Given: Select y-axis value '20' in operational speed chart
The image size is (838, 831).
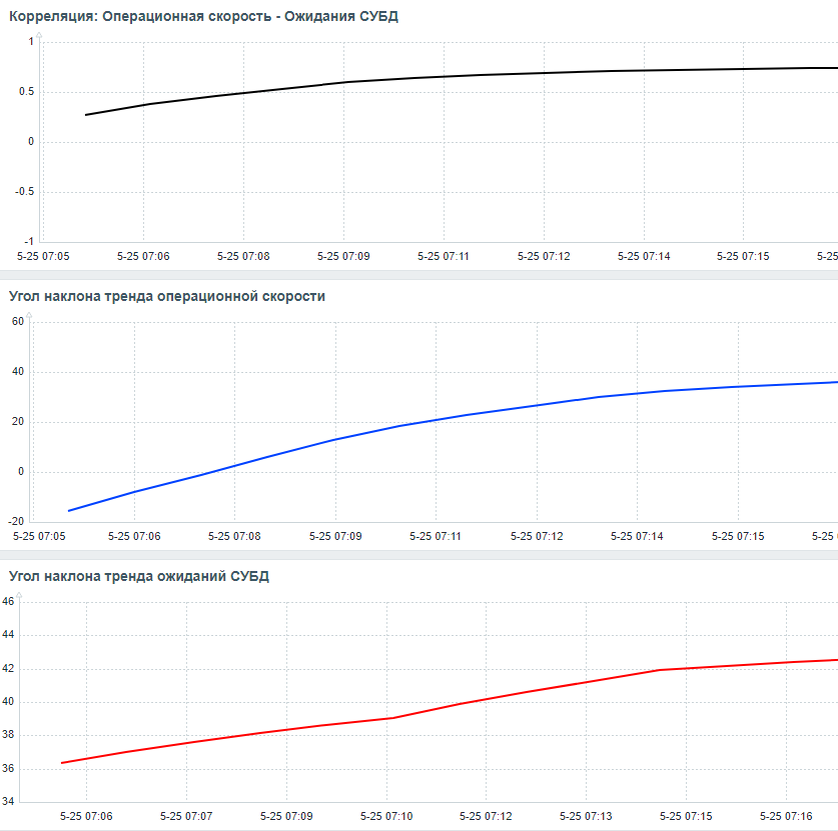Looking at the screenshot, I should [18, 422].
